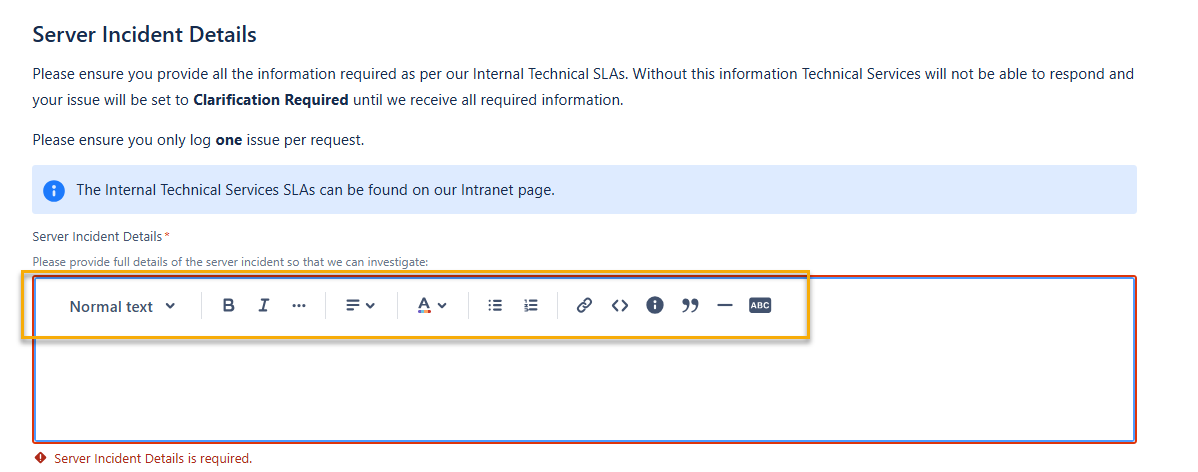This screenshot has height=472, width=1198.
Task: Click the 'Clarification Required' bold text
Action: (x=271, y=100)
